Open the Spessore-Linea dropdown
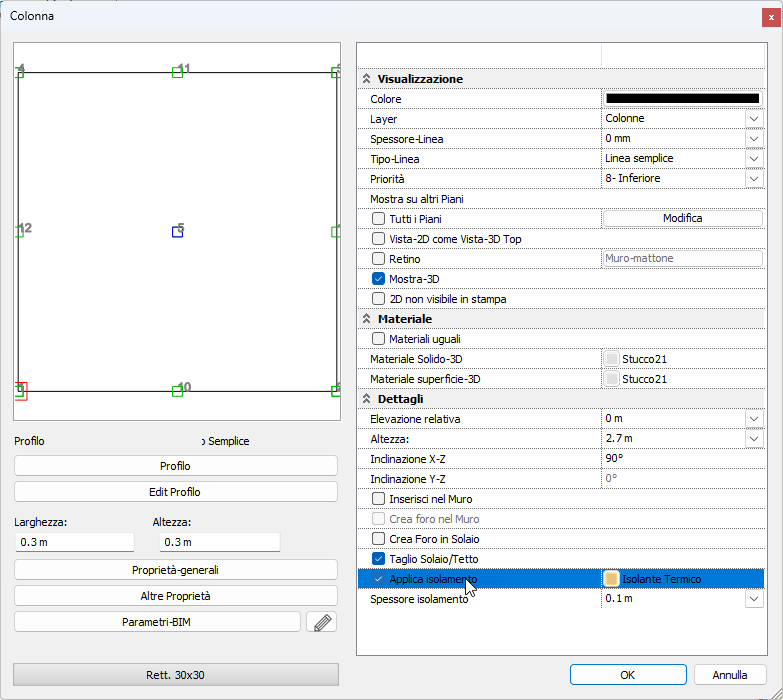Viewport: 783px width, 700px height. click(754, 139)
